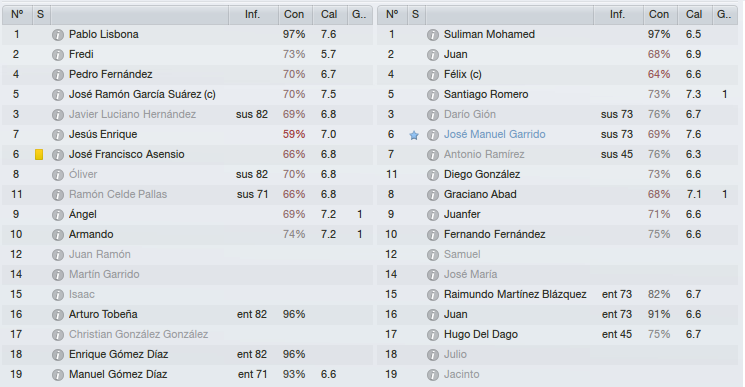Image resolution: width=745 pixels, height=387 pixels.
Task: Select player José Manuel Garrido link
Action: point(495,134)
